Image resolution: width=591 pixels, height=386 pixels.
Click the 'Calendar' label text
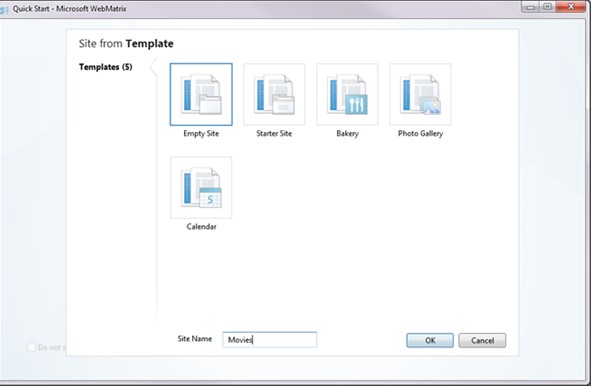pos(201,227)
